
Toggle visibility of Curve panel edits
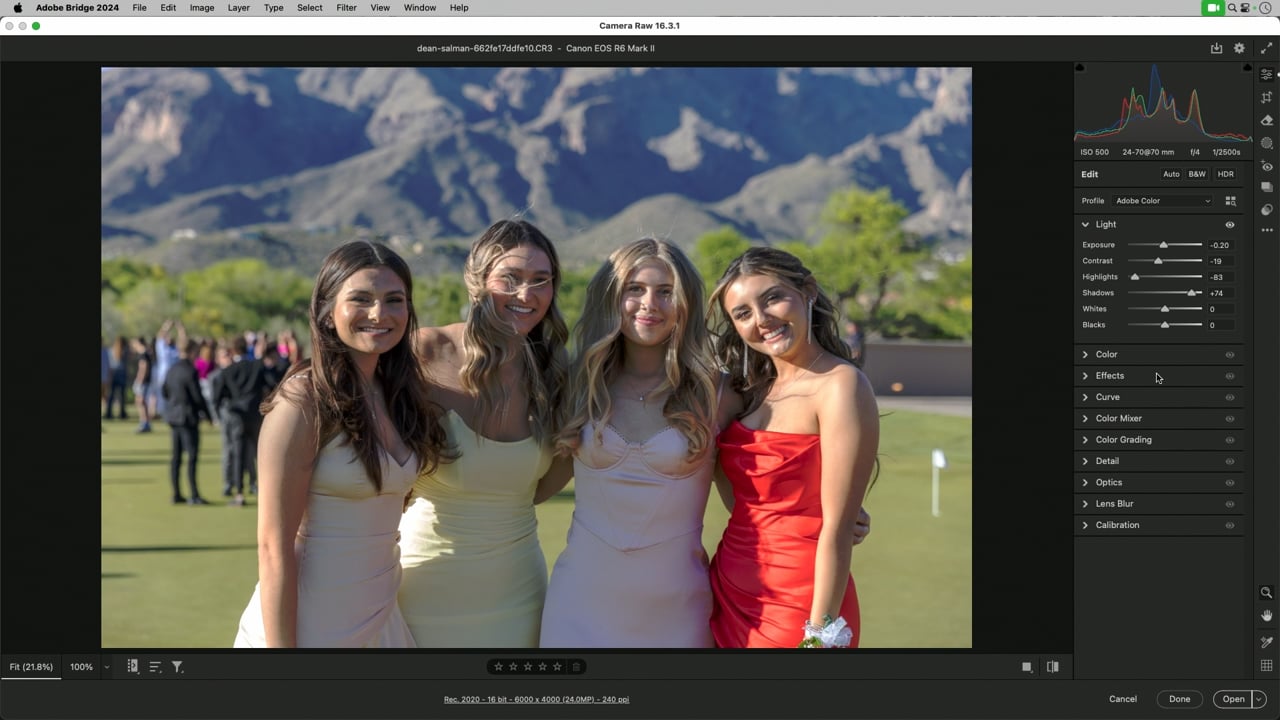(x=1230, y=398)
